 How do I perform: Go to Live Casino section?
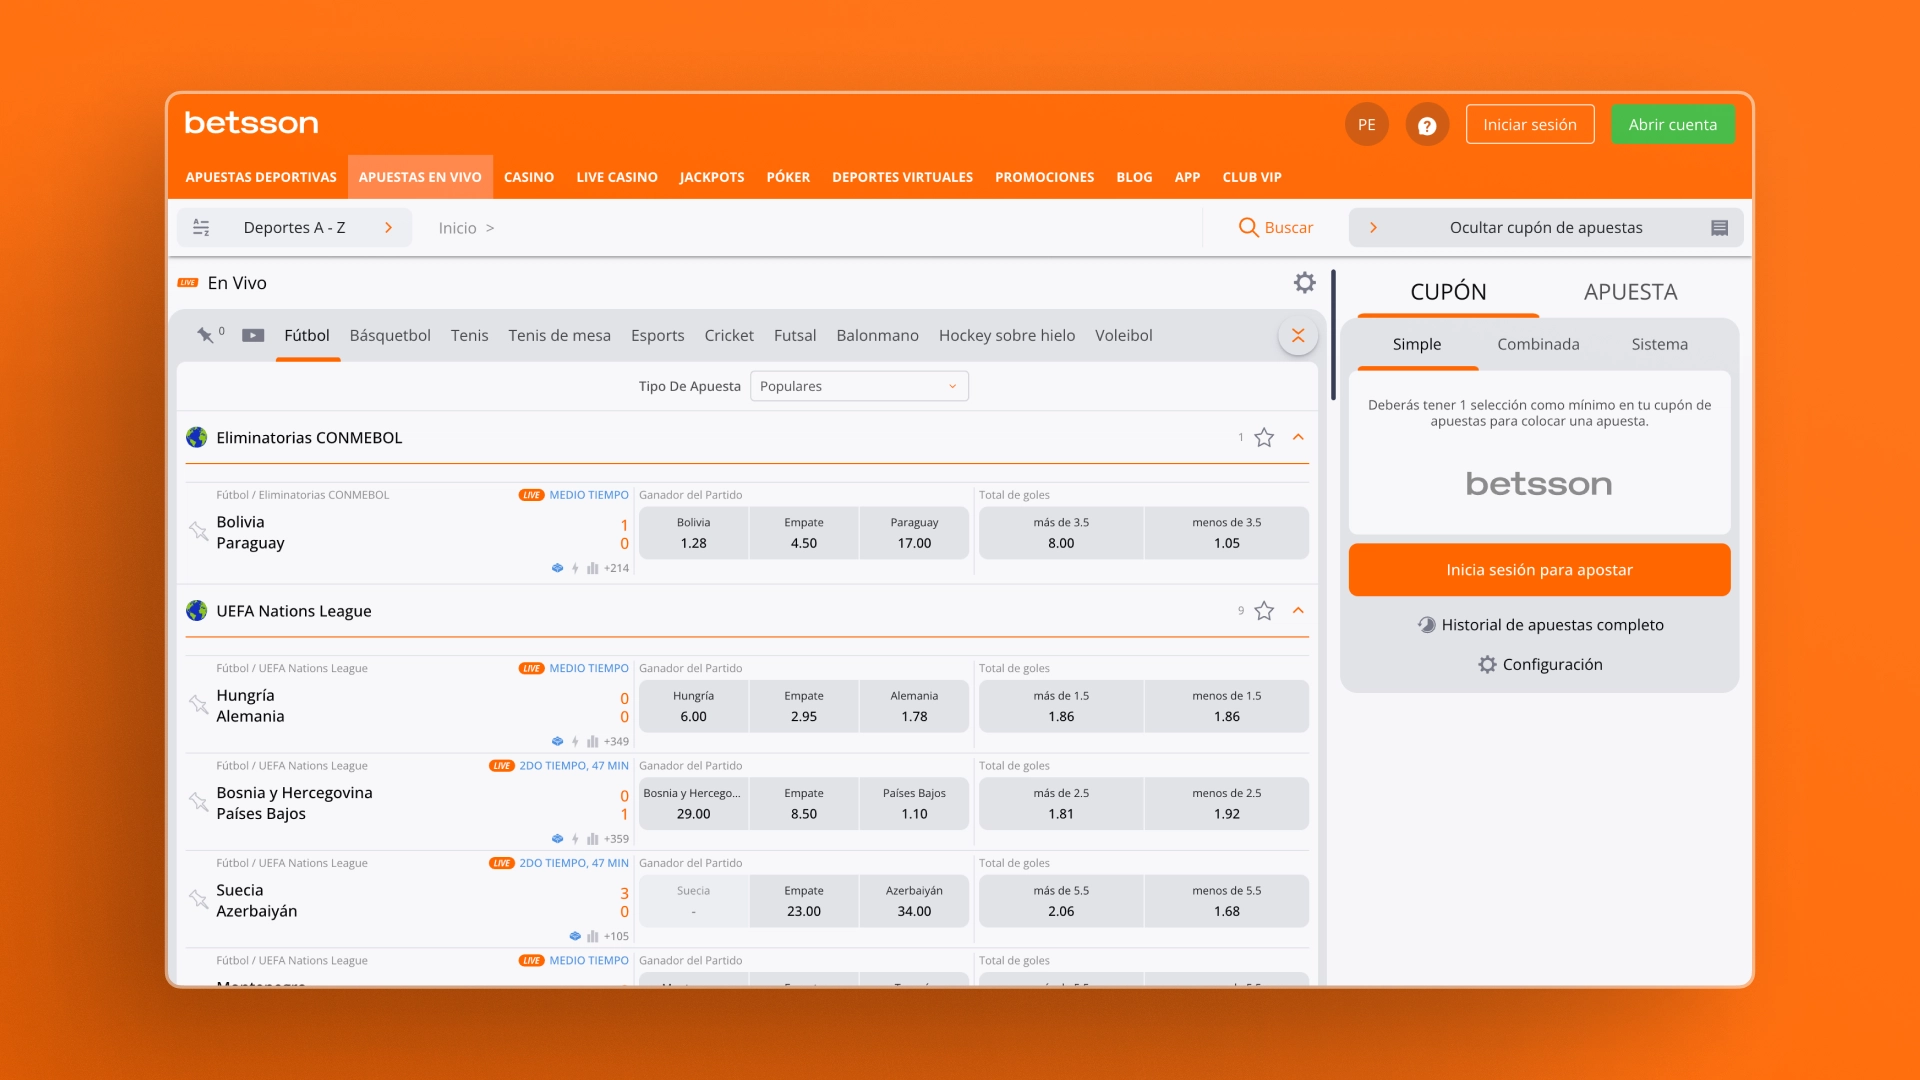point(617,177)
